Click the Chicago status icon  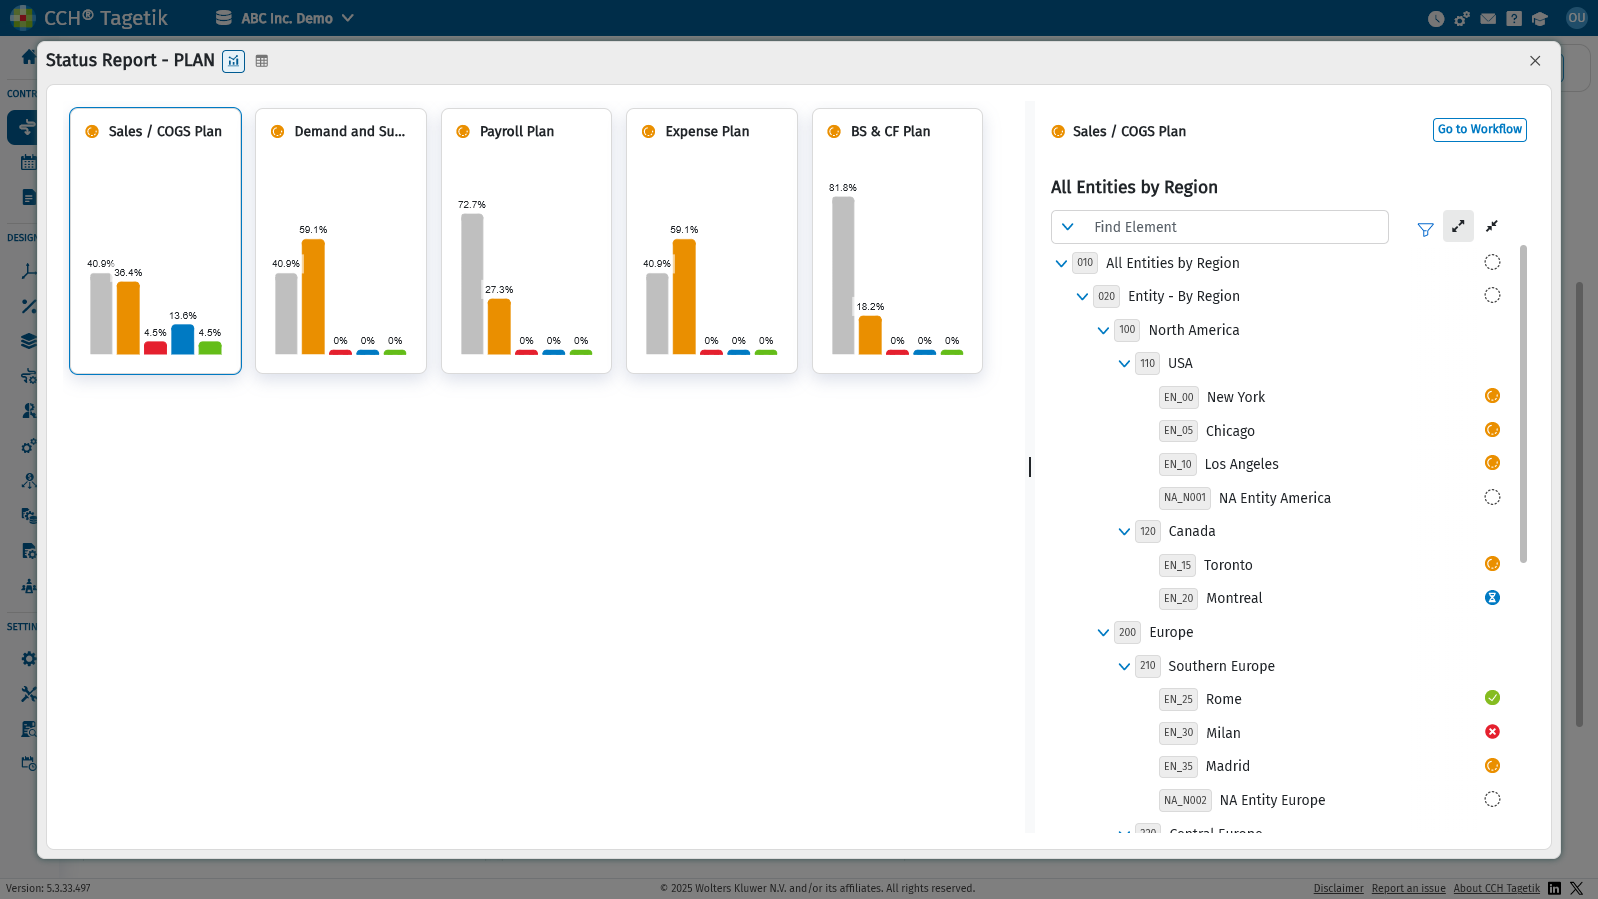click(1492, 430)
